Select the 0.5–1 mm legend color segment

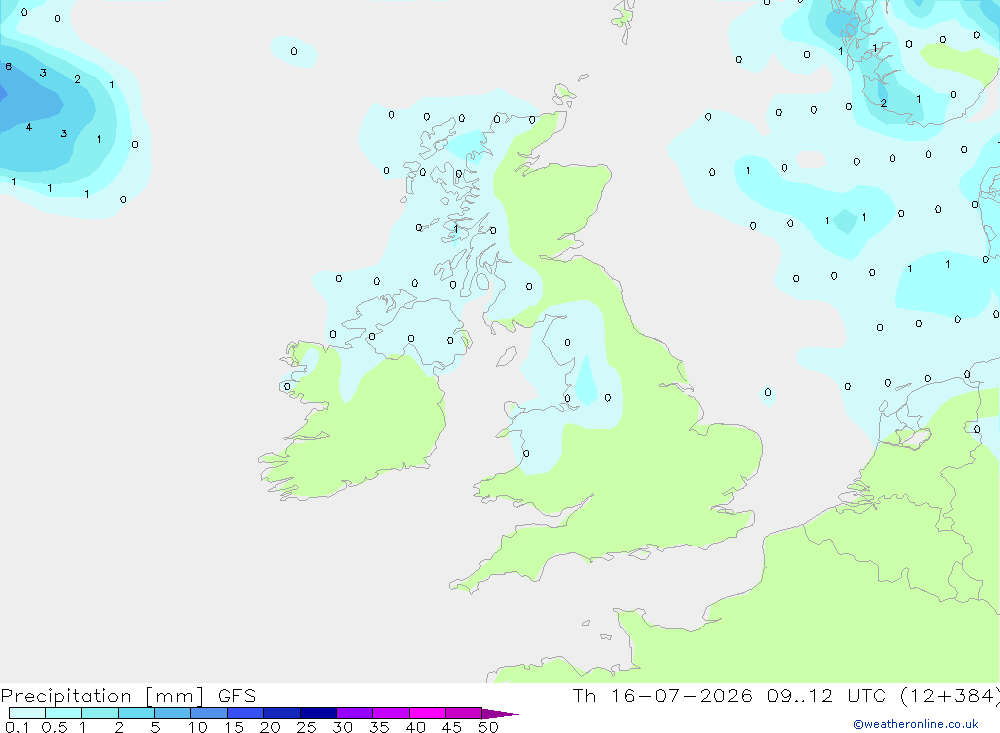tap(64, 713)
